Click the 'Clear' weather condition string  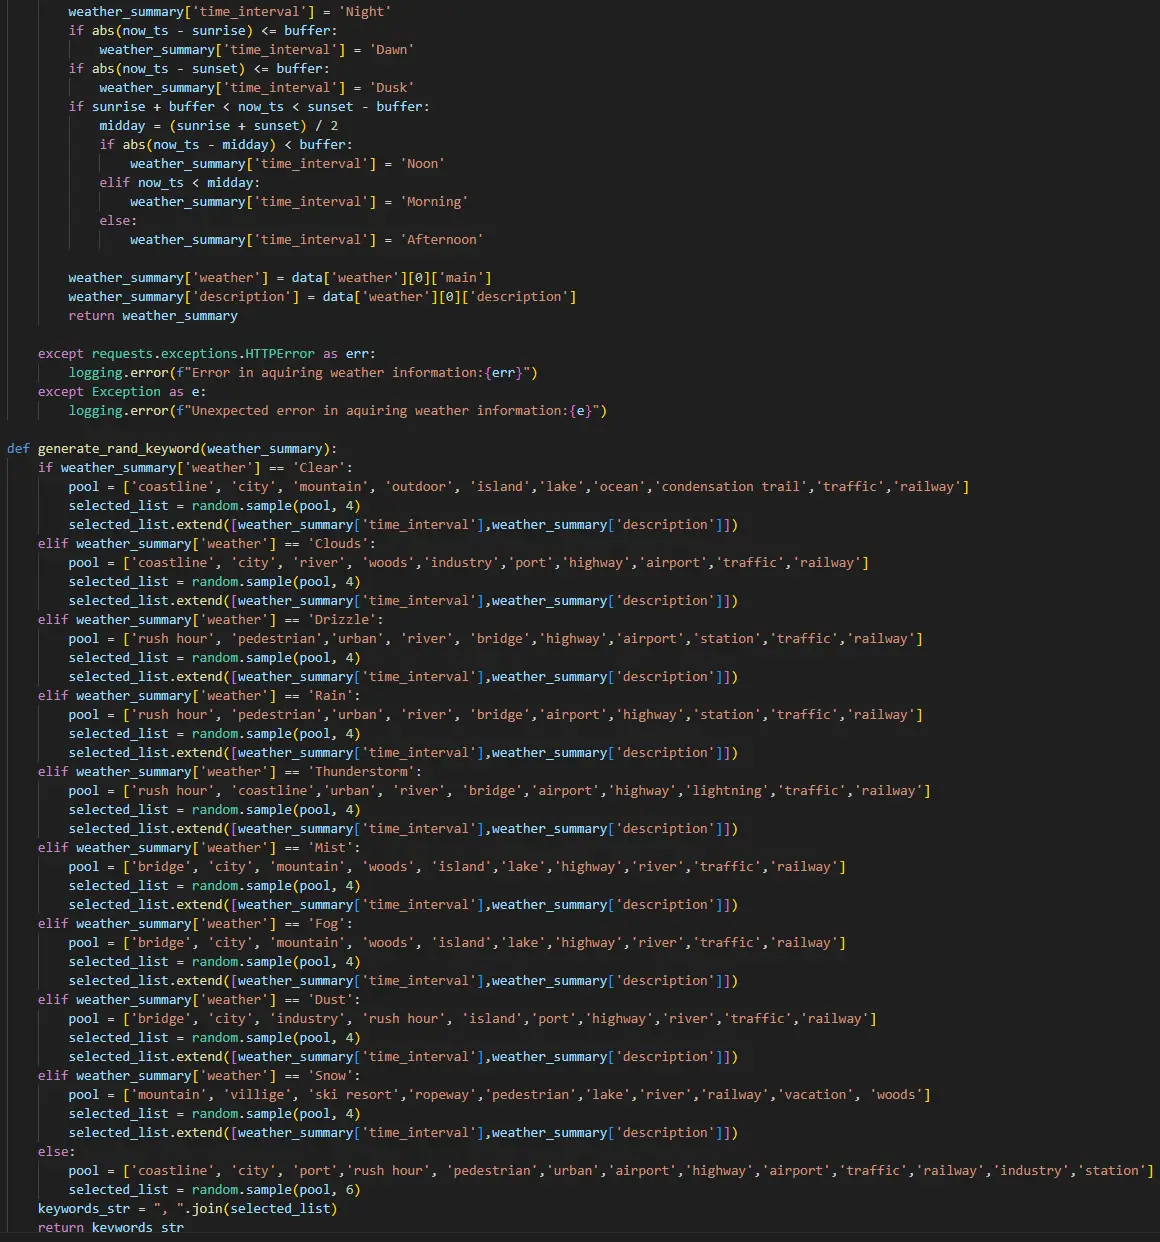(x=318, y=468)
